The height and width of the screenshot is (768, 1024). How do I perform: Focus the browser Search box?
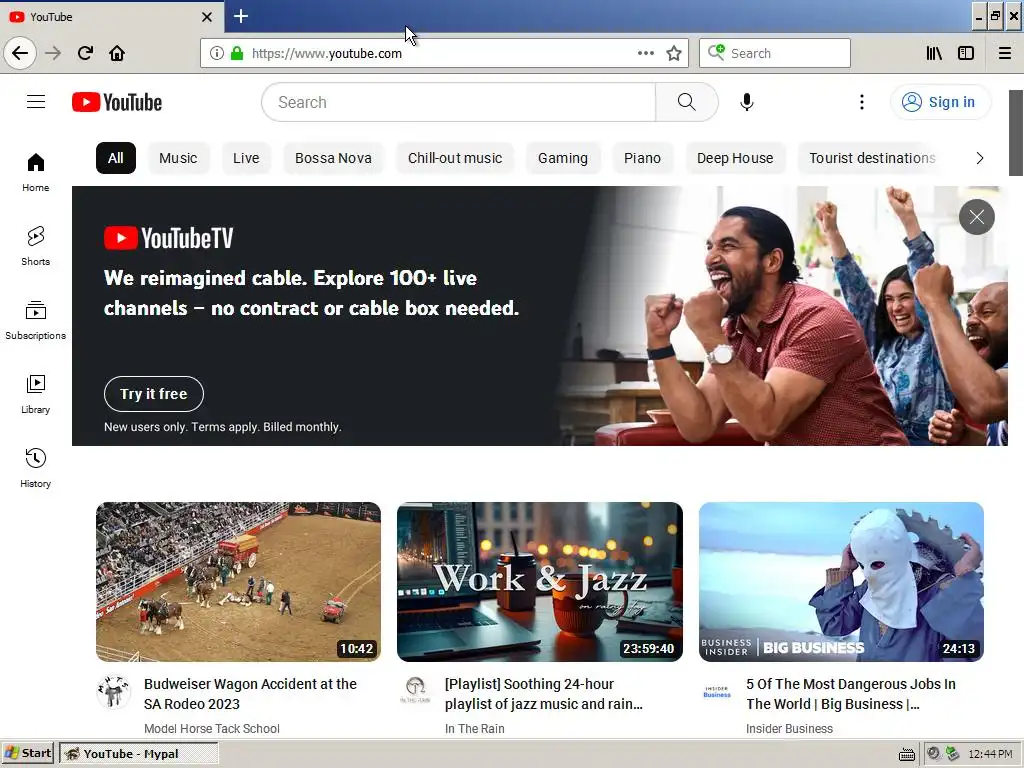(x=775, y=53)
